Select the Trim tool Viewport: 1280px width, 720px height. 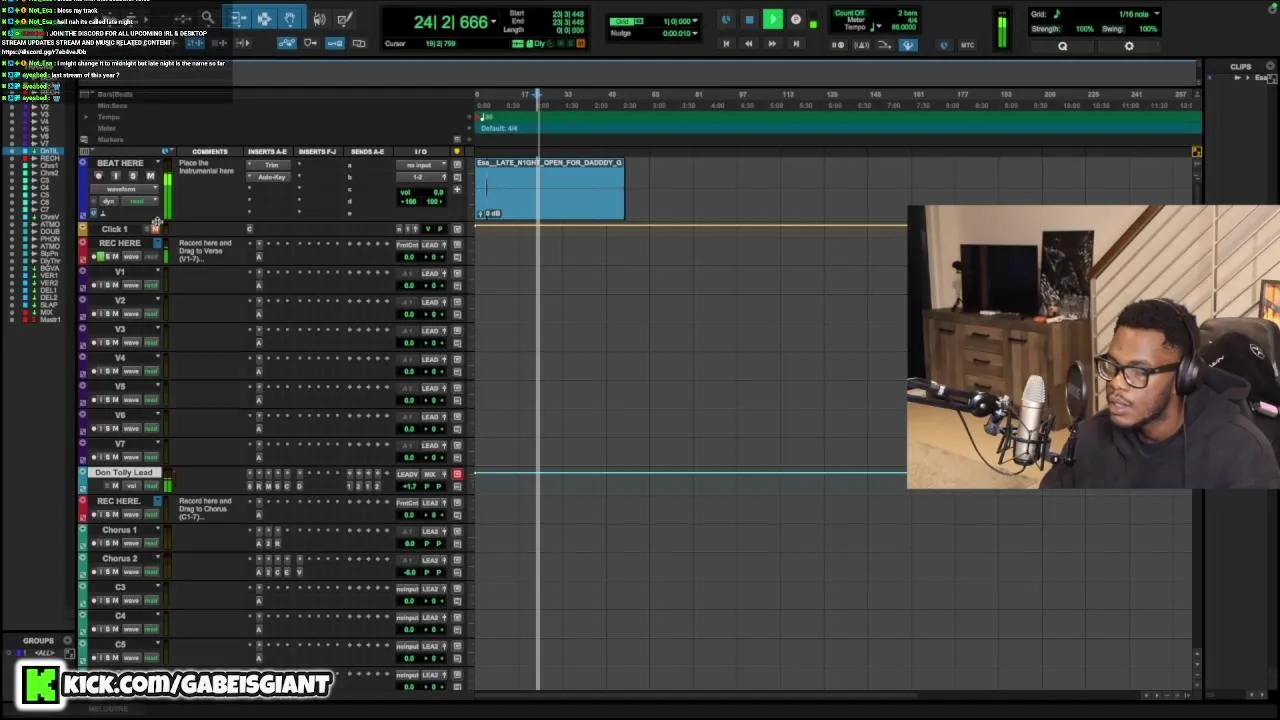pyautogui.click(x=238, y=18)
